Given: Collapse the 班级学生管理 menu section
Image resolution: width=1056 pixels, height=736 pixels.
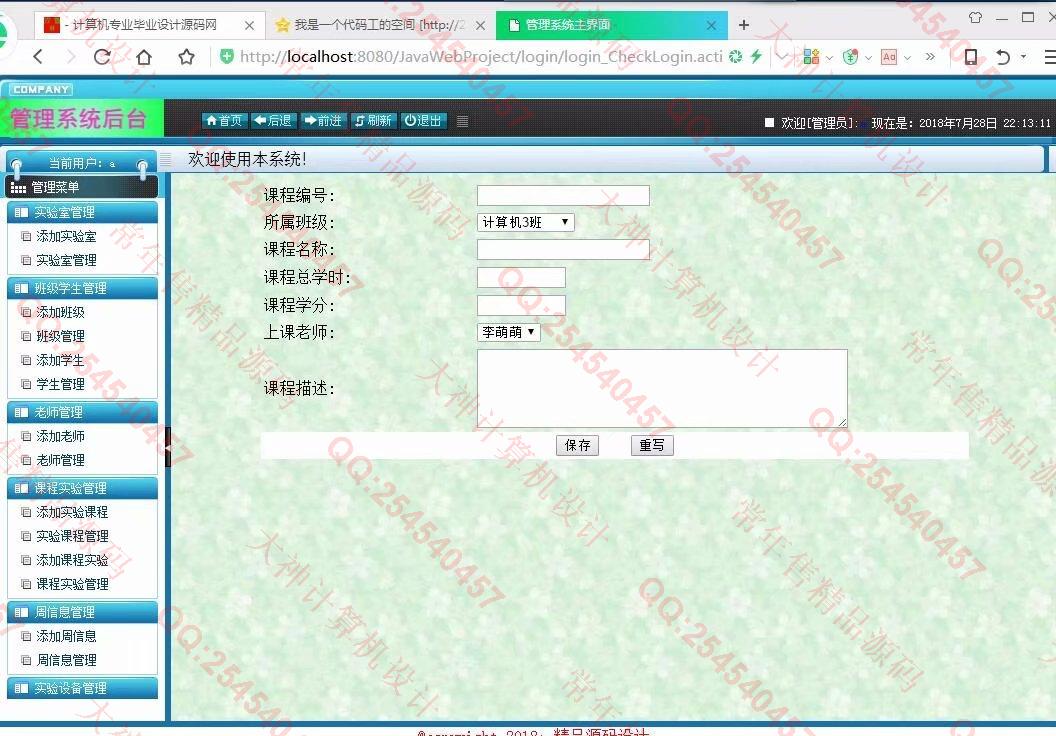Looking at the screenshot, I should (x=82, y=289).
